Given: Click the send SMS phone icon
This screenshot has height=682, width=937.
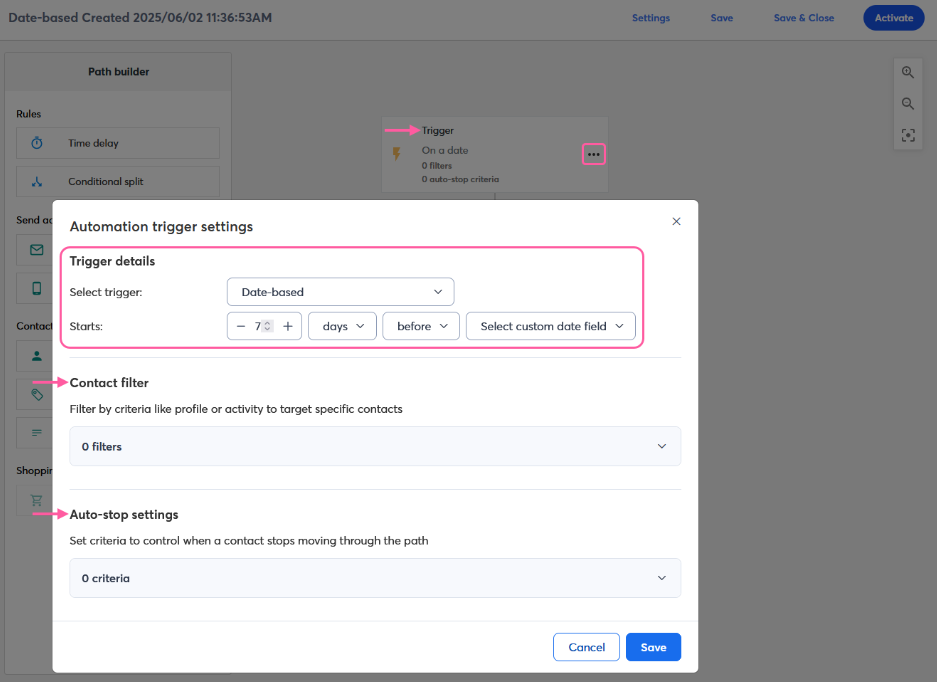Looking at the screenshot, I should pyautogui.click(x=37, y=288).
